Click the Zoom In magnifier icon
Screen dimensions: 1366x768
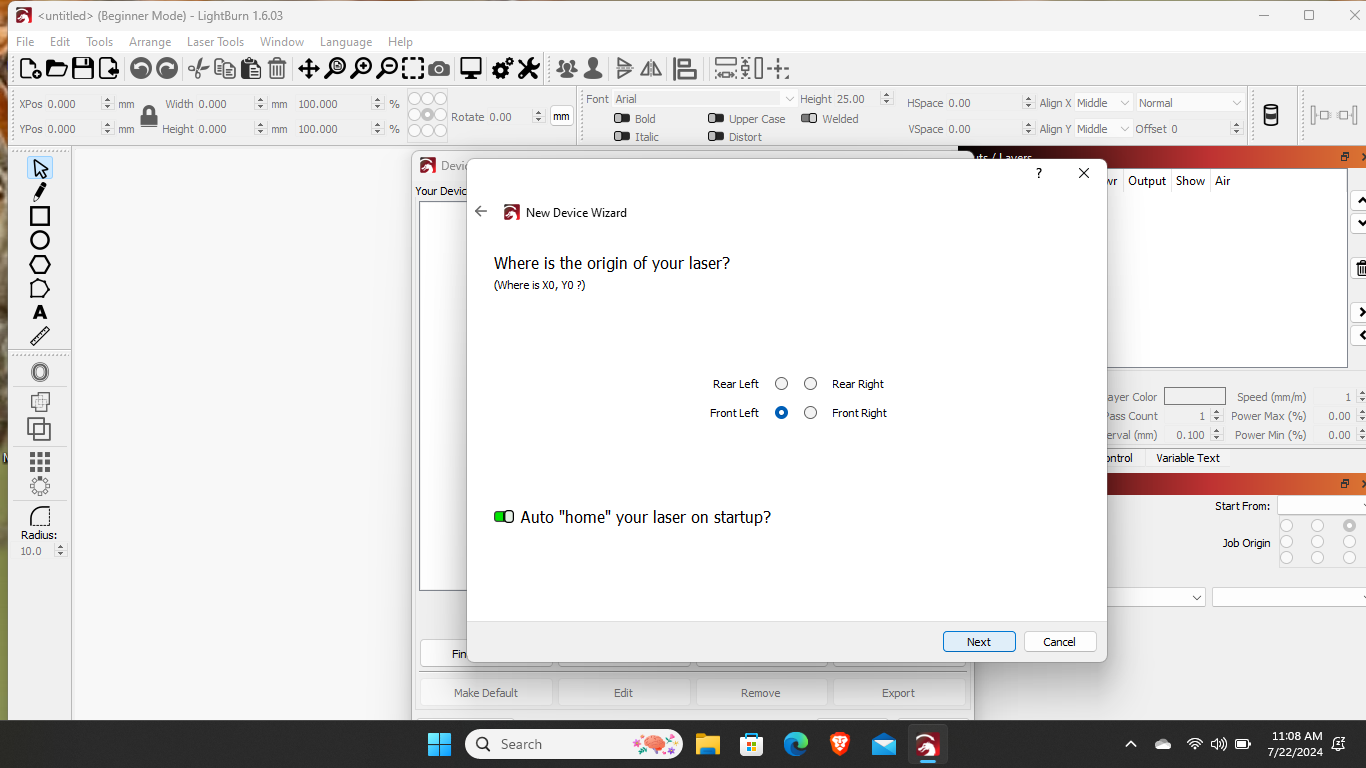(362, 68)
